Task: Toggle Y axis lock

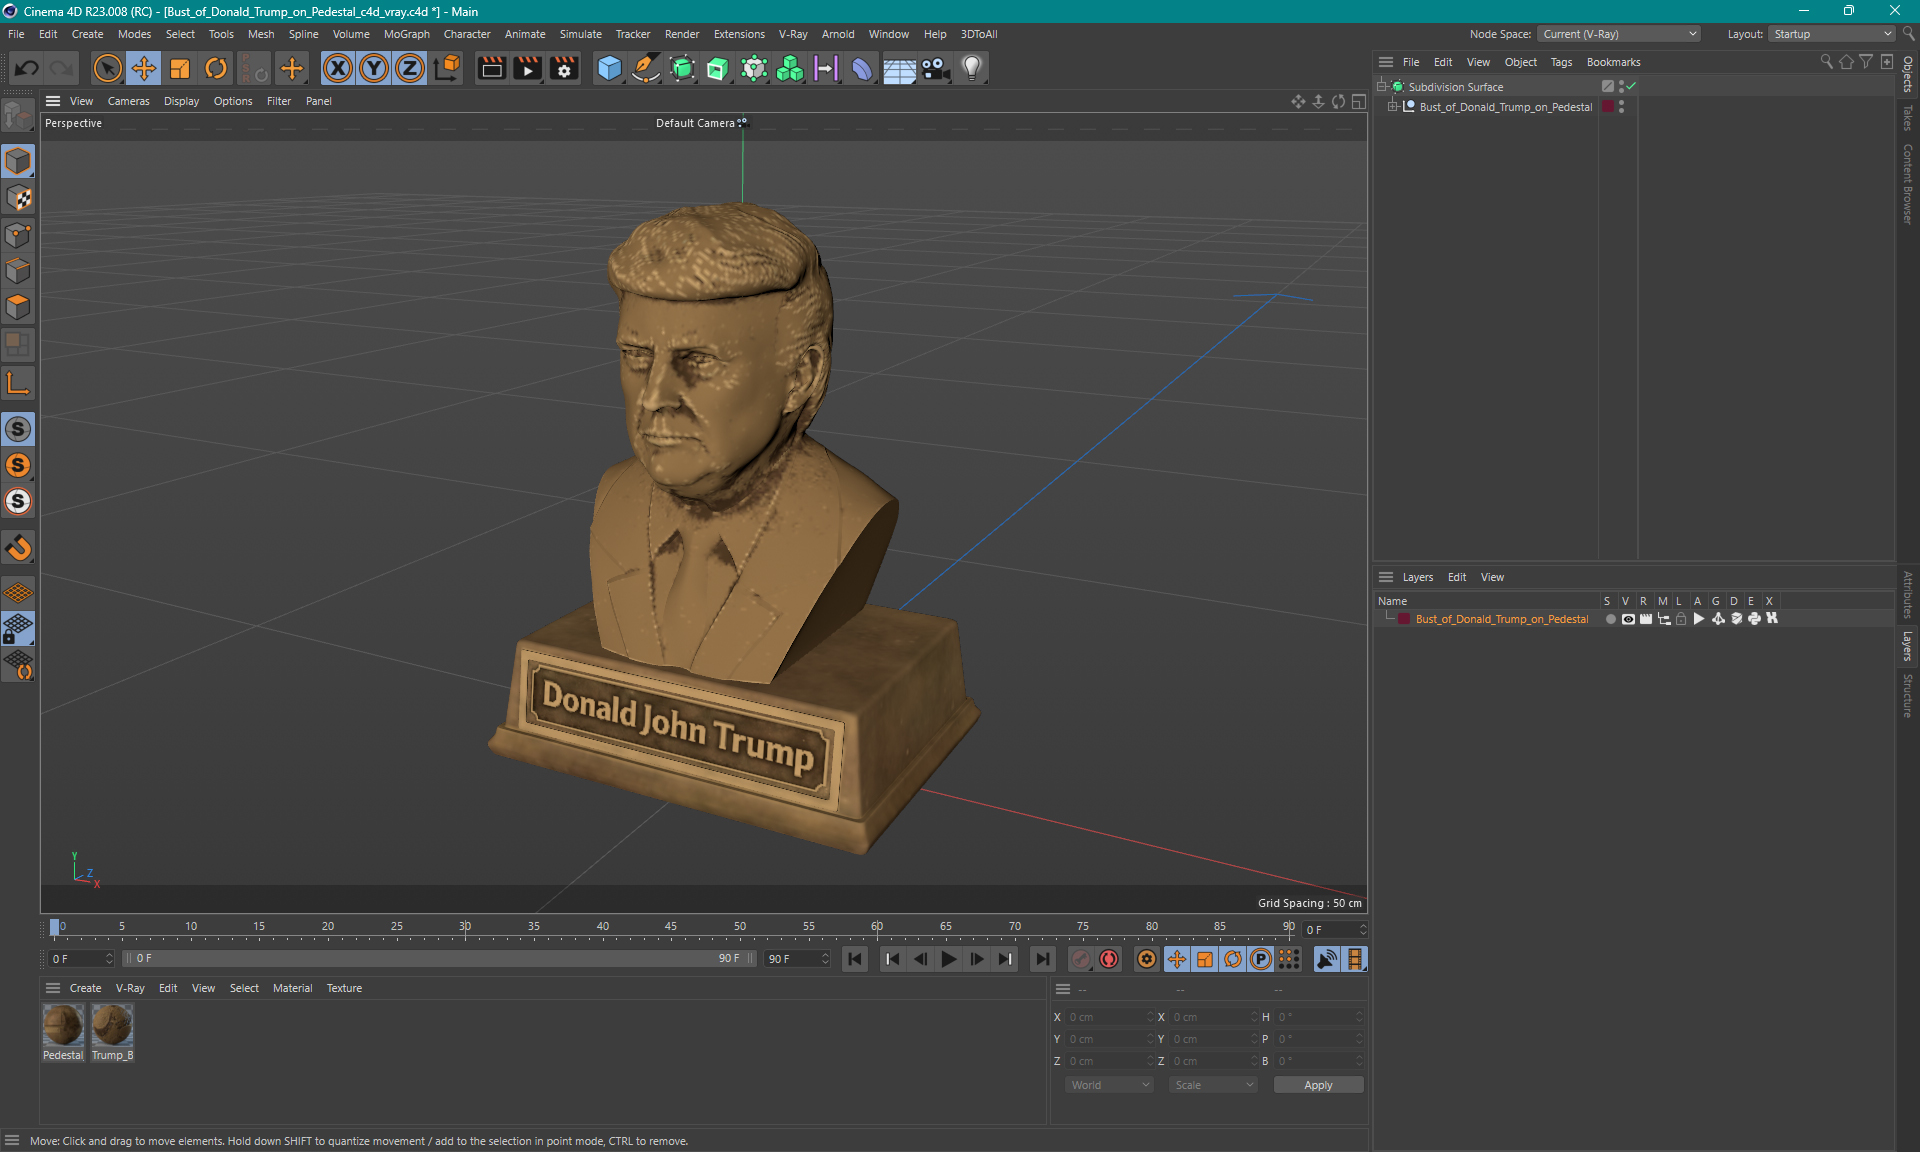Action: tap(374, 68)
